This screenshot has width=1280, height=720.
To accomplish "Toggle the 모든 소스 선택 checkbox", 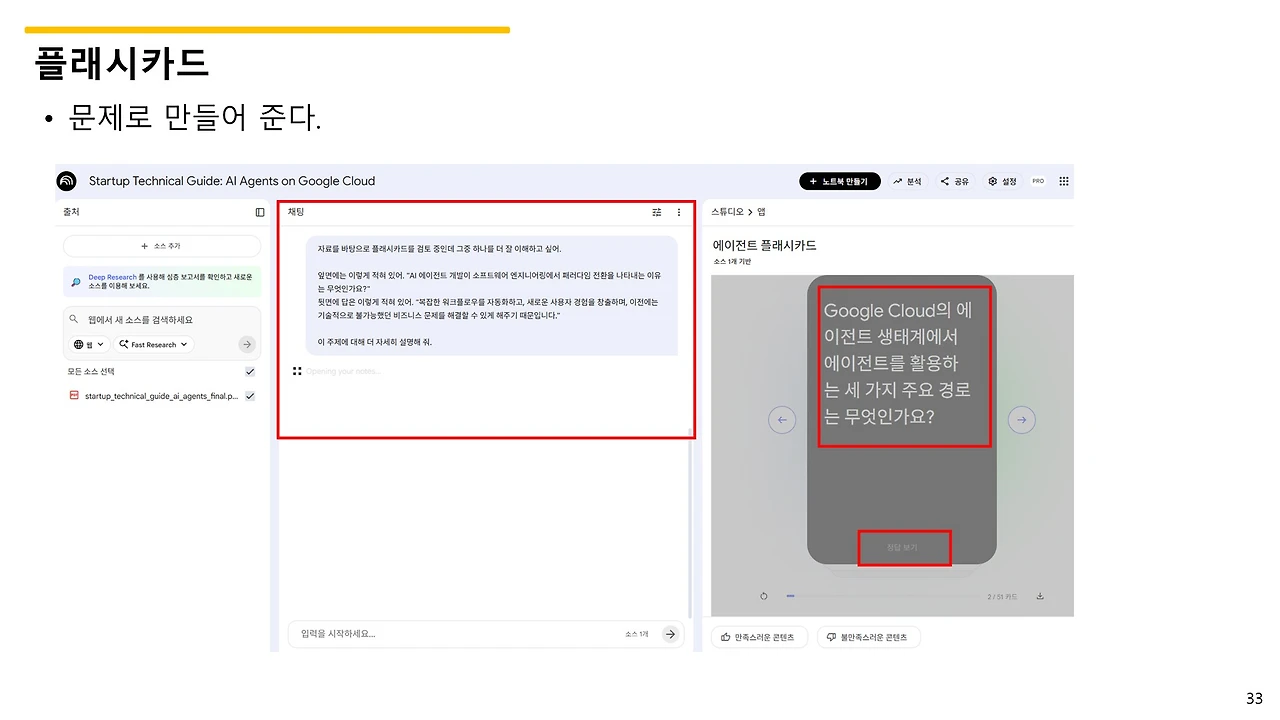I will click(x=250, y=371).
